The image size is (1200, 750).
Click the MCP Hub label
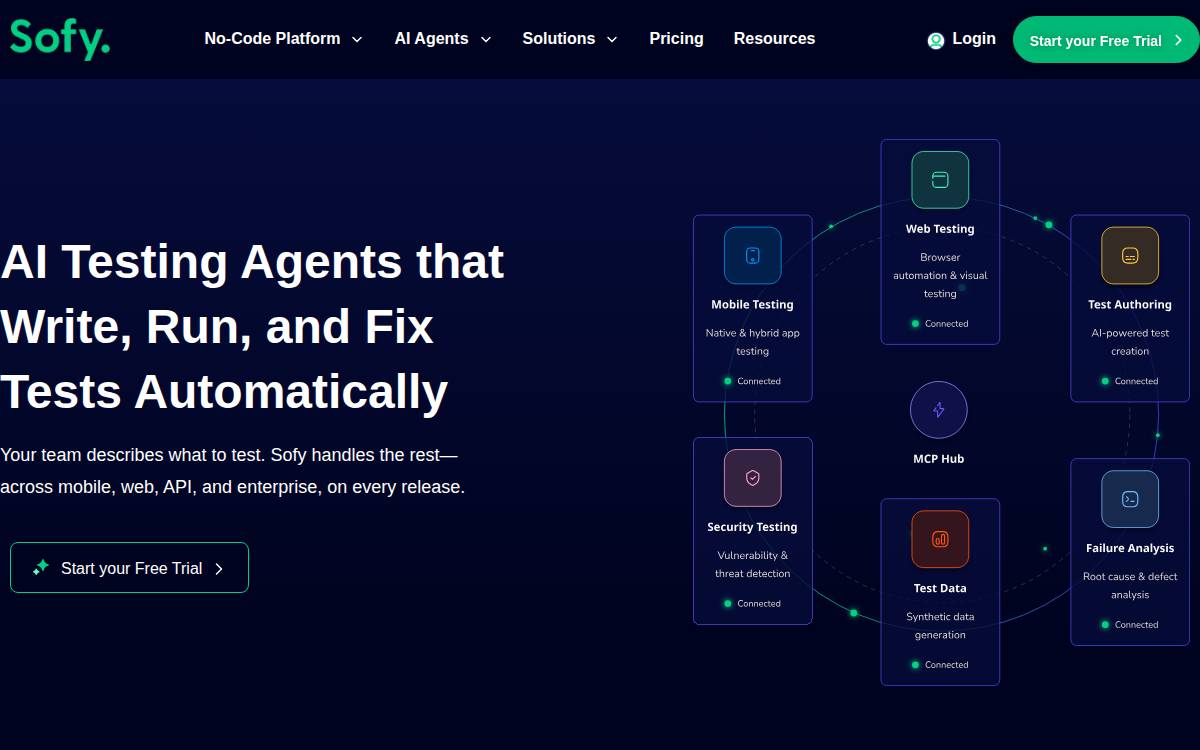click(x=939, y=459)
